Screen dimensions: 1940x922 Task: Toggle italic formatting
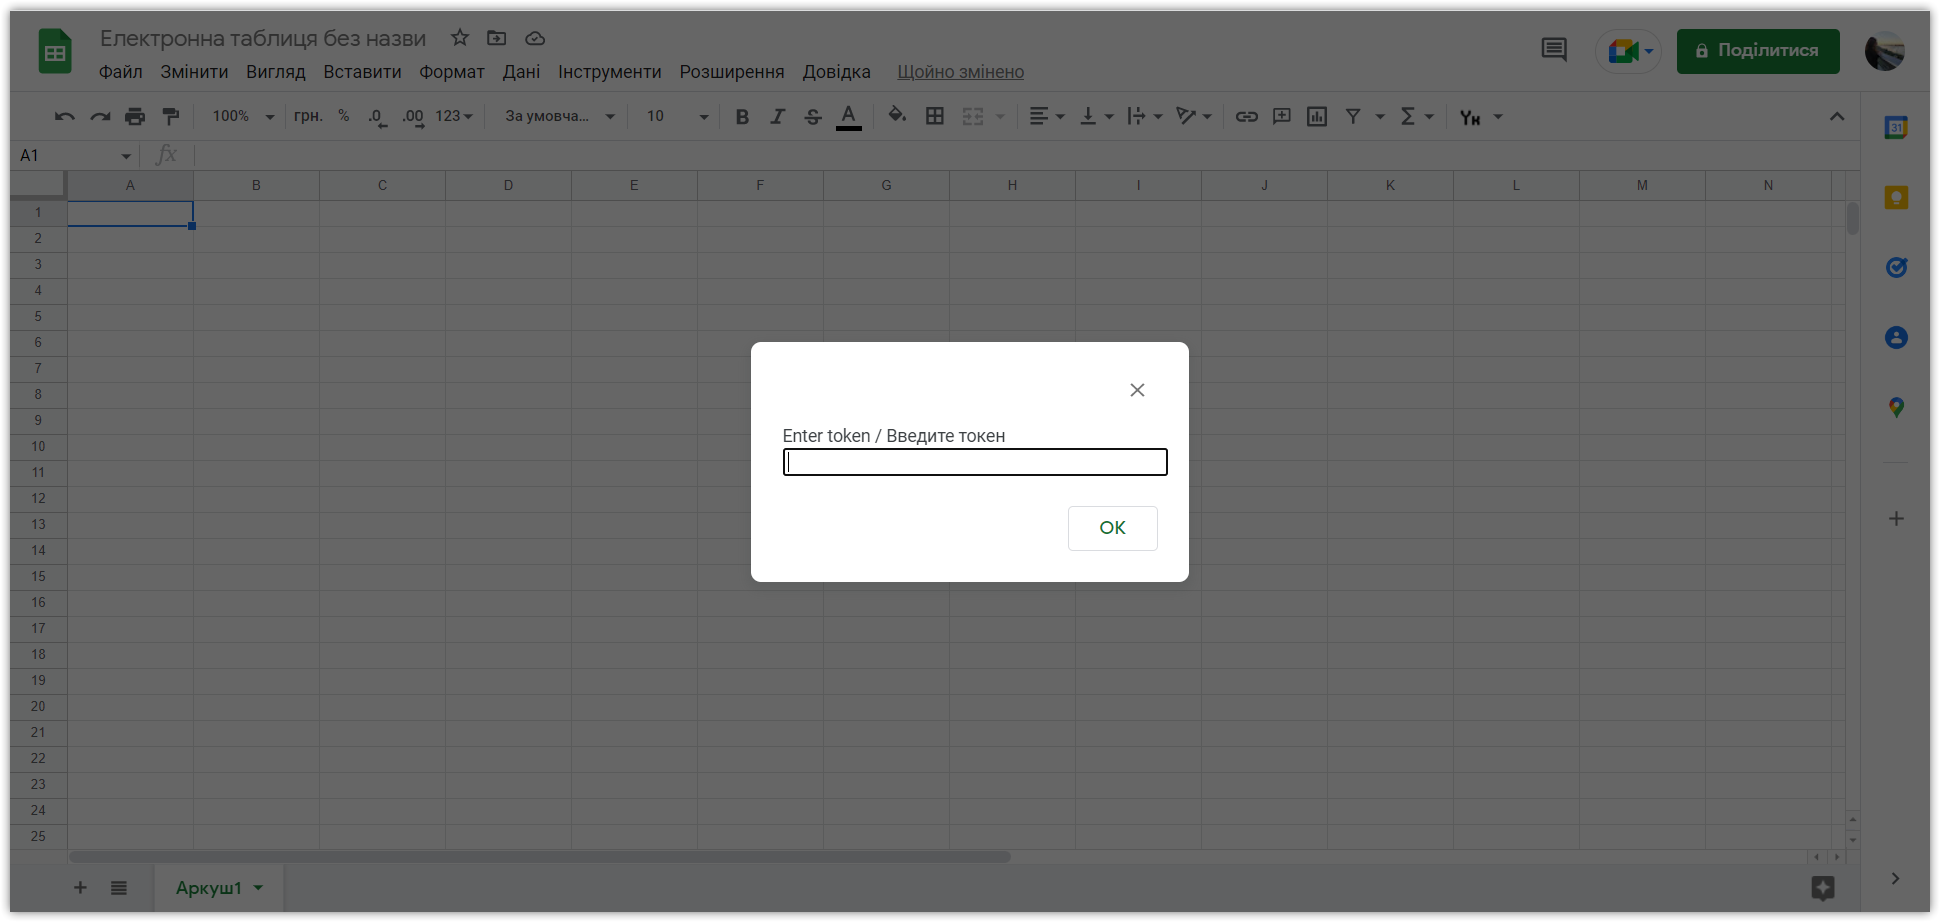(777, 117)
